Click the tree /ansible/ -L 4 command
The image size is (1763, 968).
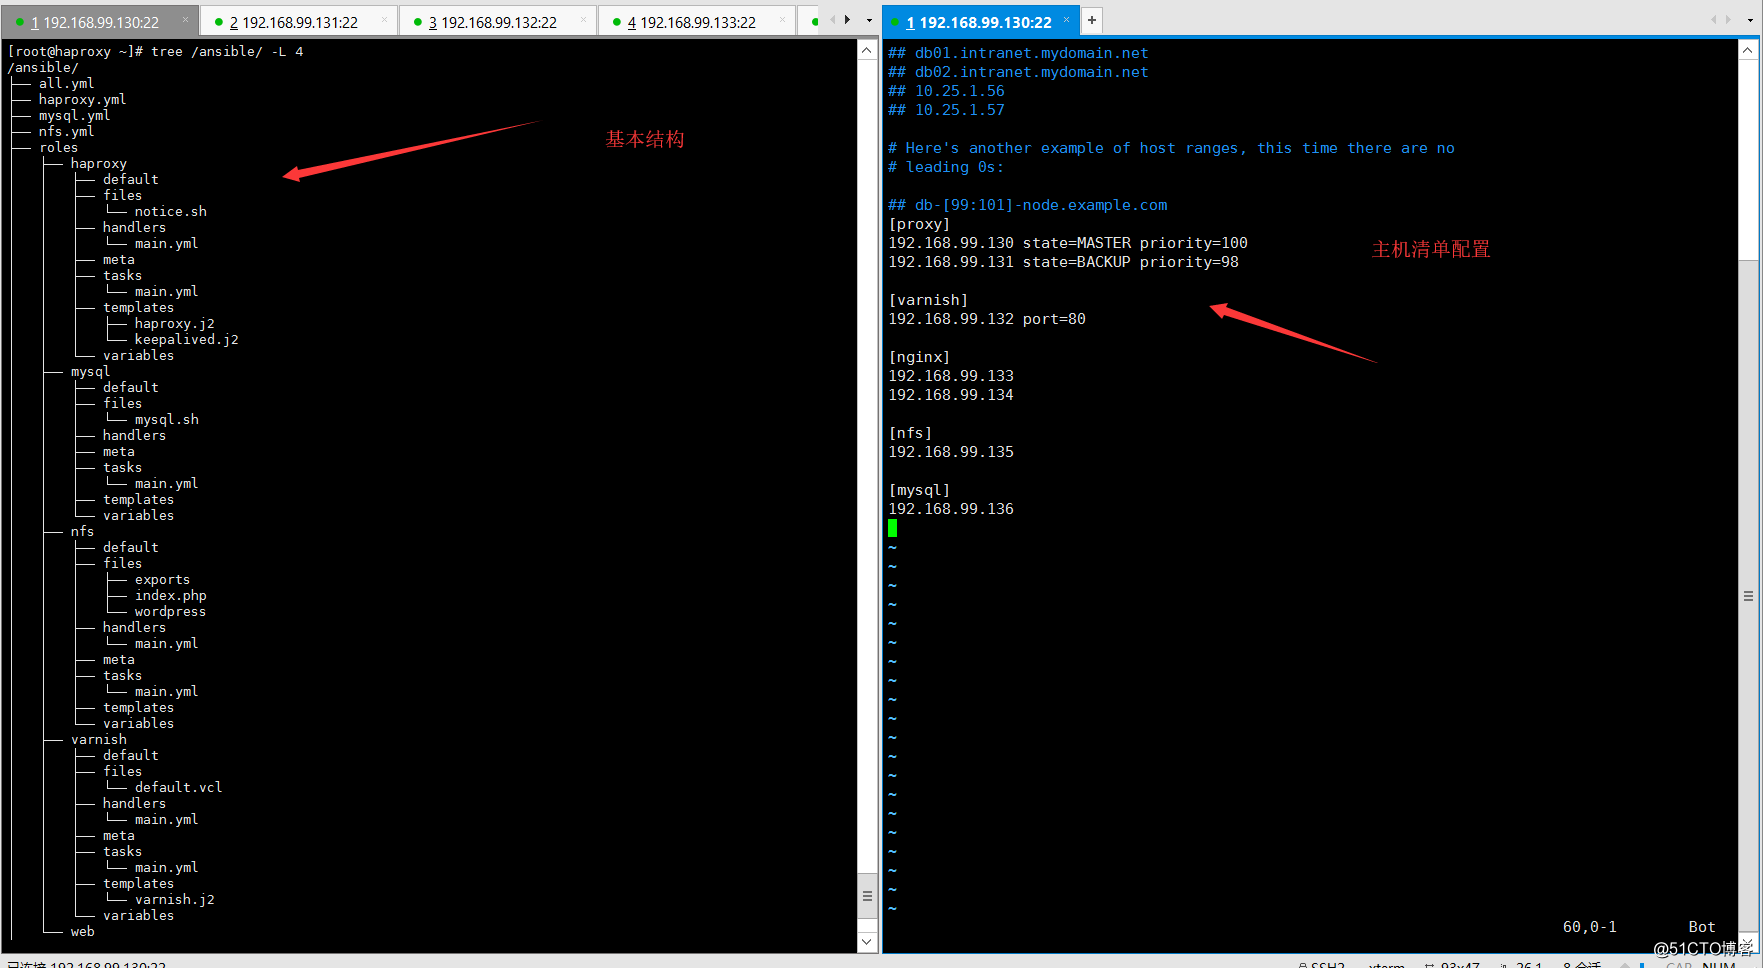coord(227,51)
